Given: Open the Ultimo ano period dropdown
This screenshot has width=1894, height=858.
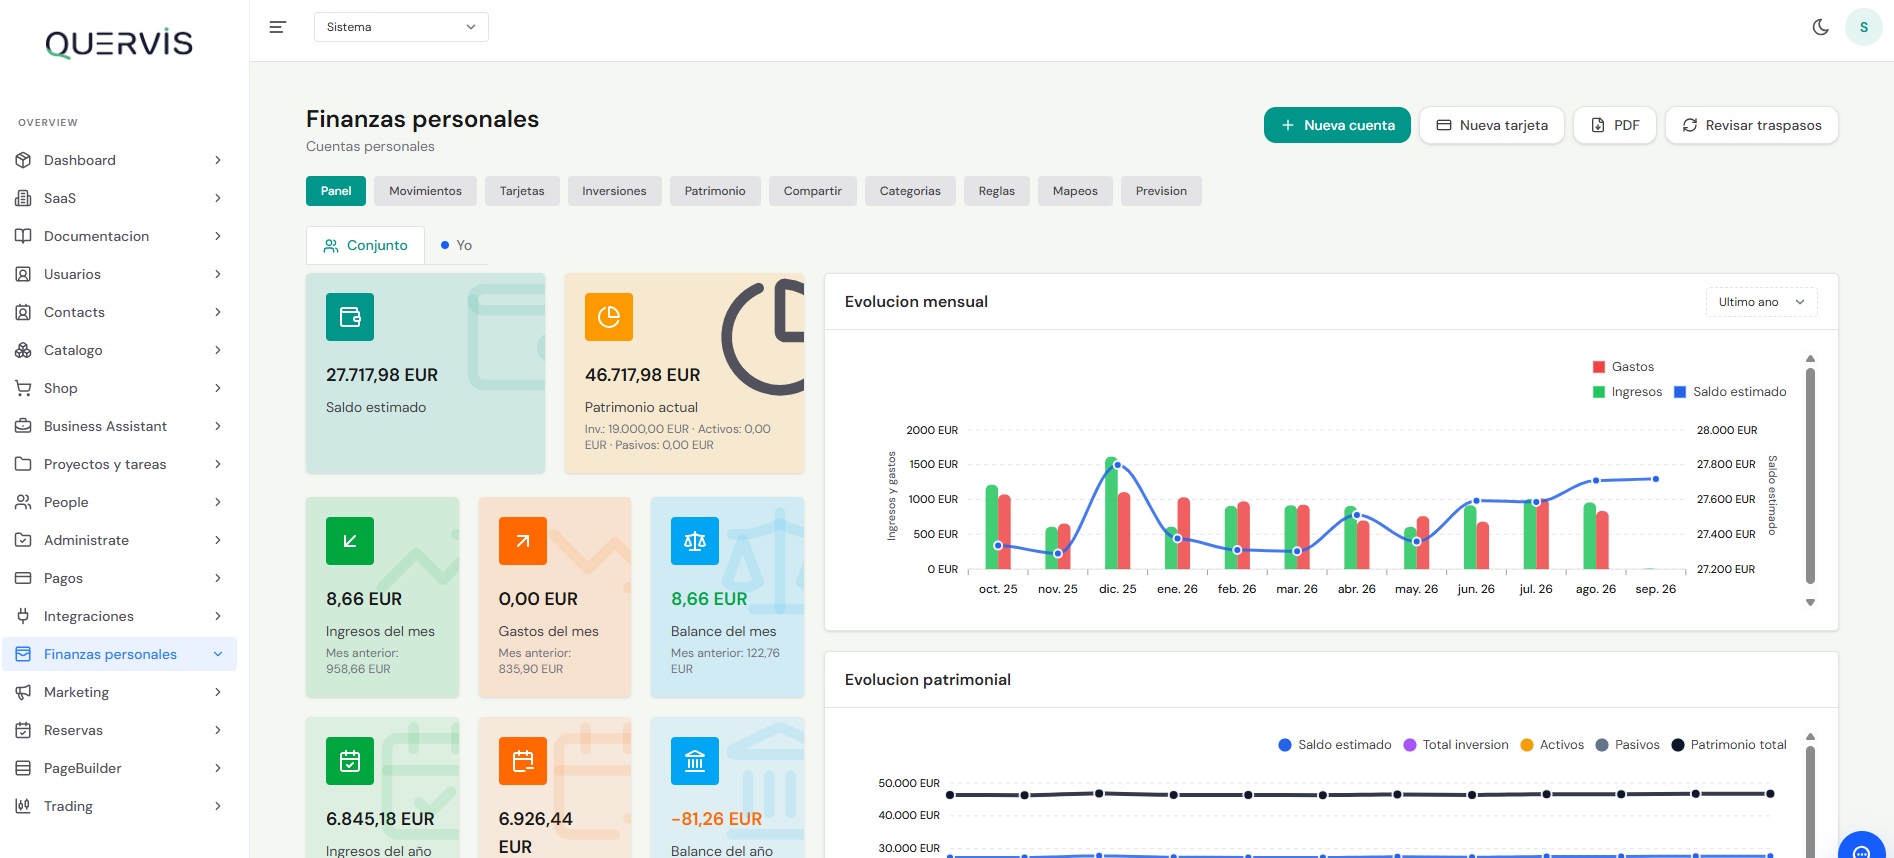Looking at the screenshot, I should click(1761, 302).
